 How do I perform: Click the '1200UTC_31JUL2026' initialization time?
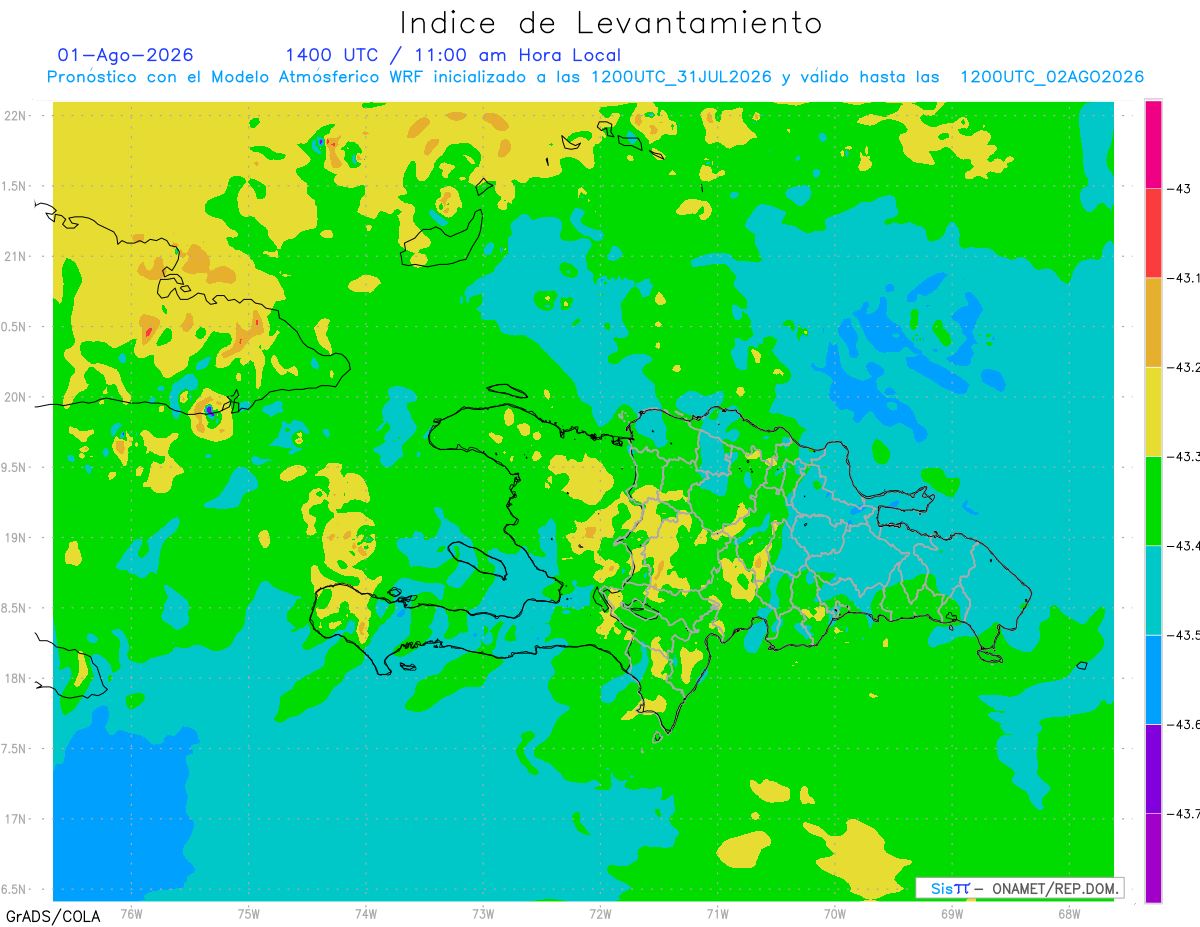[681, 77]
